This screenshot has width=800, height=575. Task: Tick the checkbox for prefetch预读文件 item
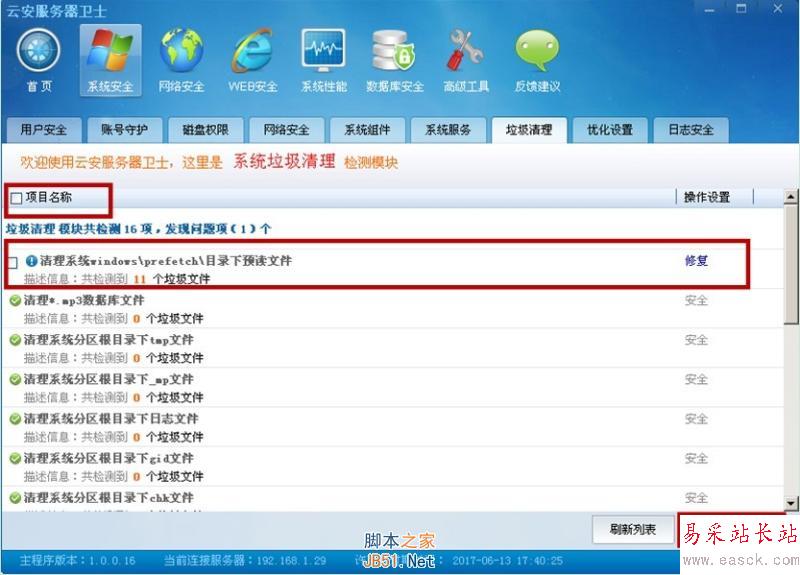[13, 262]
